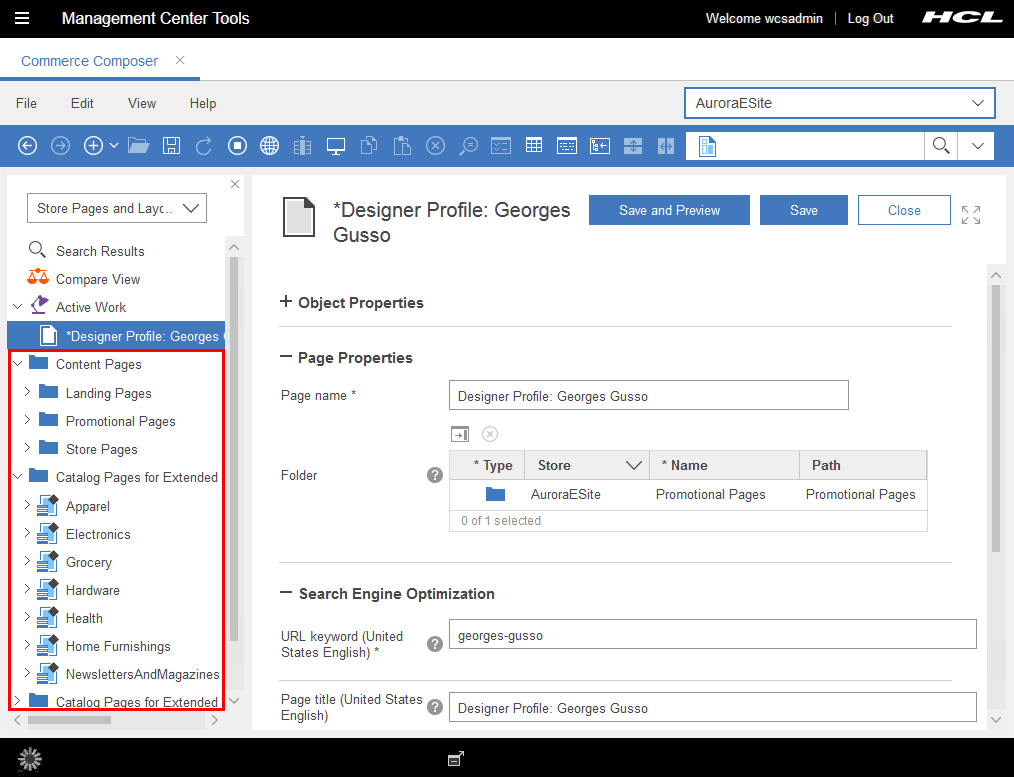Open a folder using the Open toolbar icon
The image size is (1014, 777).
(x=138, y=145)
